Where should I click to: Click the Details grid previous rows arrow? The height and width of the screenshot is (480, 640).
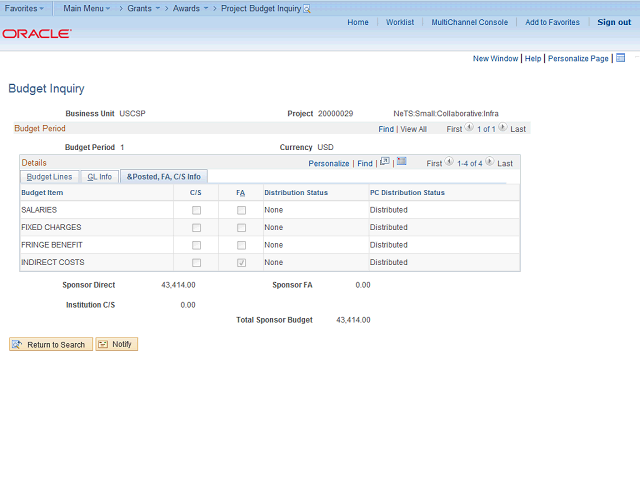point(449,162)
